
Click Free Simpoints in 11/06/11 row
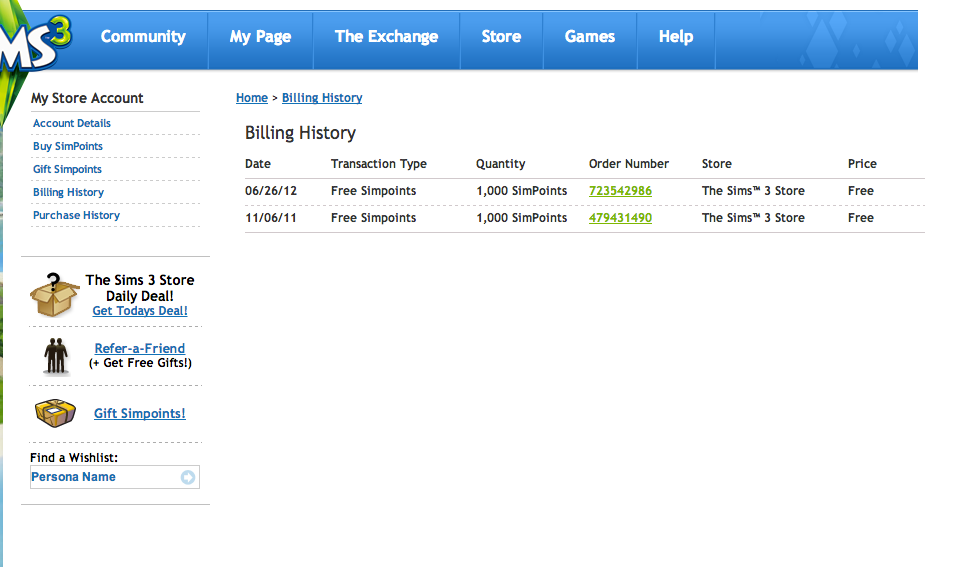click(373, 218)
